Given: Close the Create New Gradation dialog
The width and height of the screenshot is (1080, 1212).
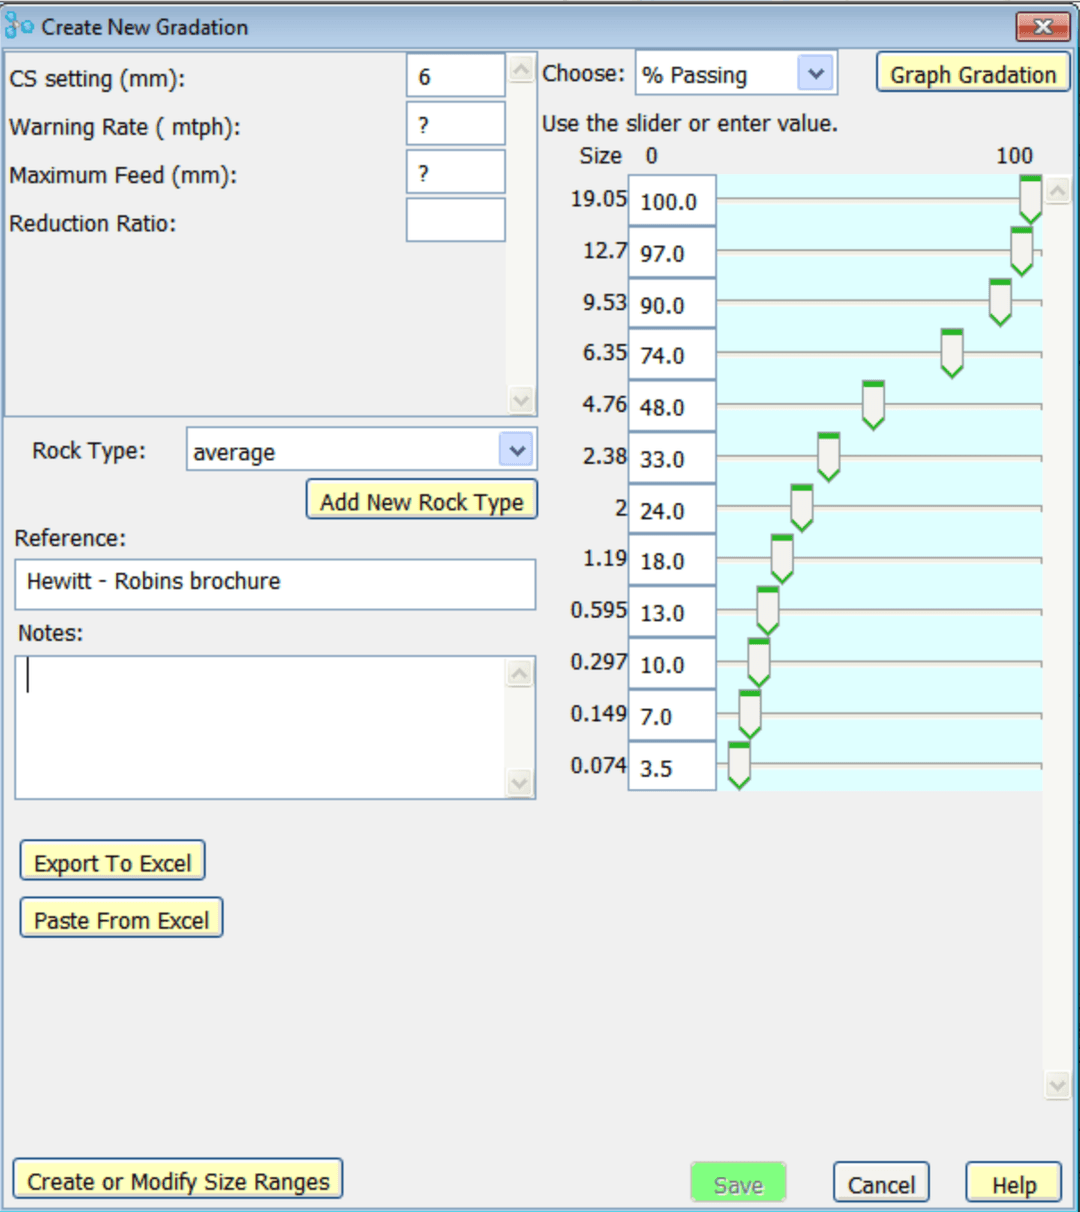Looking at the screenshot, I should tap(1042, 26).
